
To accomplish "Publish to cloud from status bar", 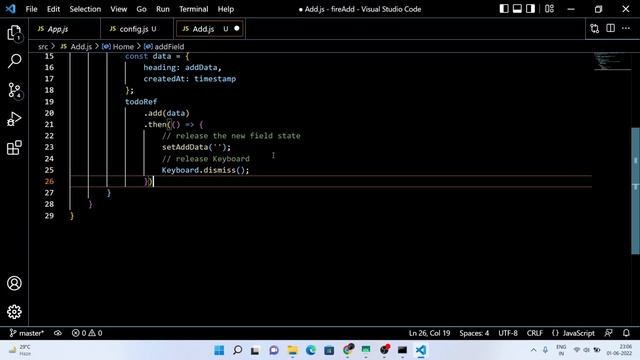I will [58, 333].
